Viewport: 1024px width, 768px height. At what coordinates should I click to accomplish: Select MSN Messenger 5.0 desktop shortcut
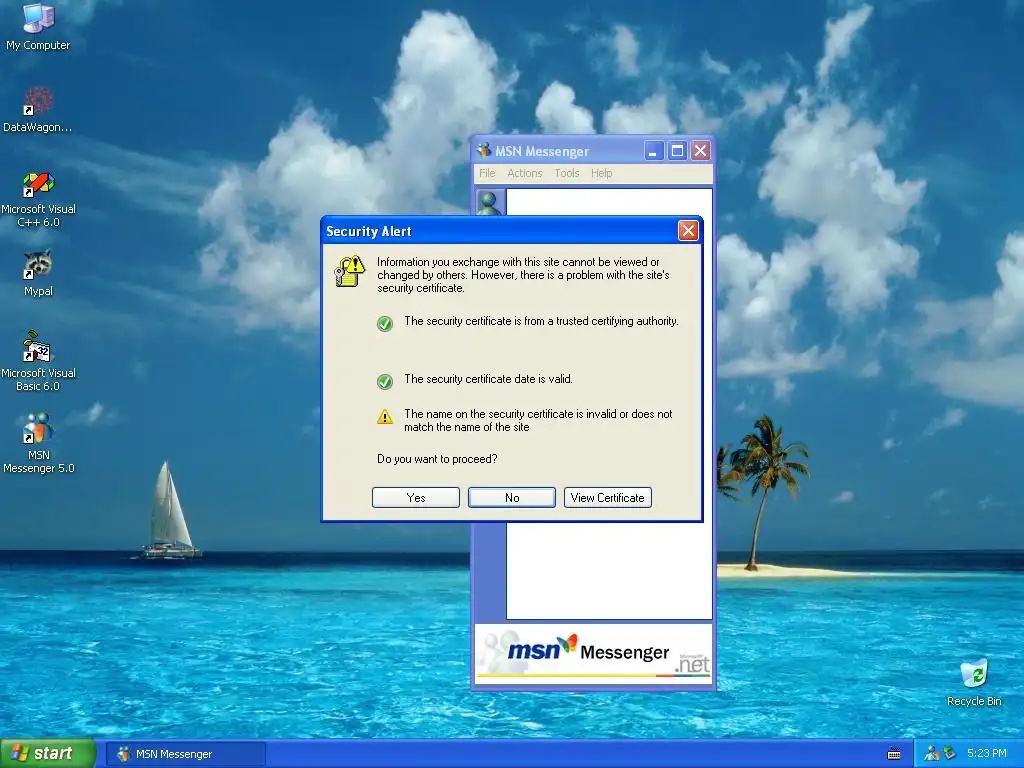coord(38,443)
